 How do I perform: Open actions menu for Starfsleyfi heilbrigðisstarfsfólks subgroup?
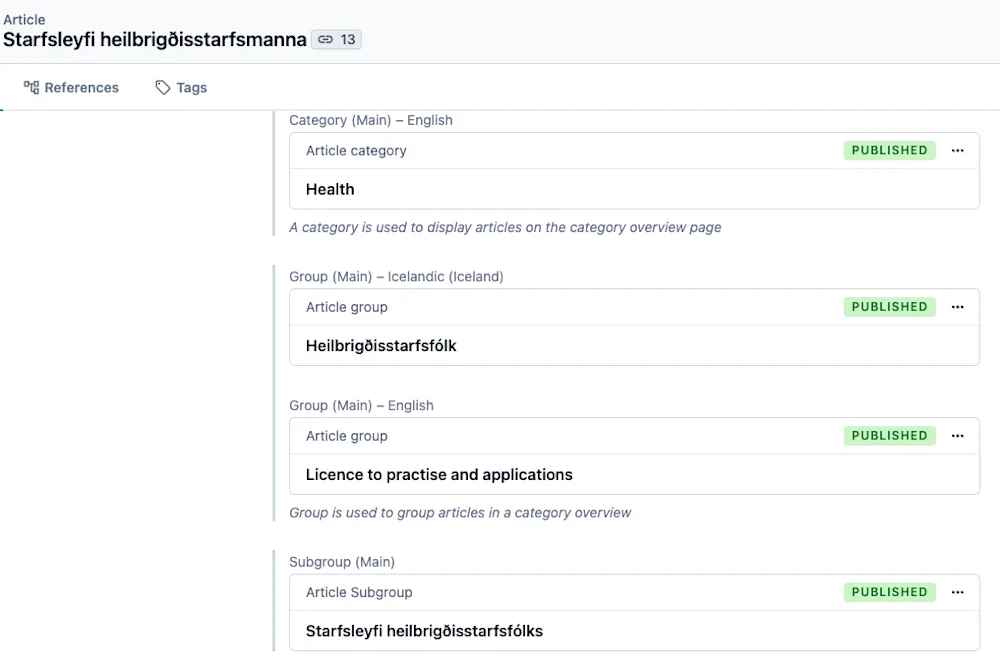(957, 592)
